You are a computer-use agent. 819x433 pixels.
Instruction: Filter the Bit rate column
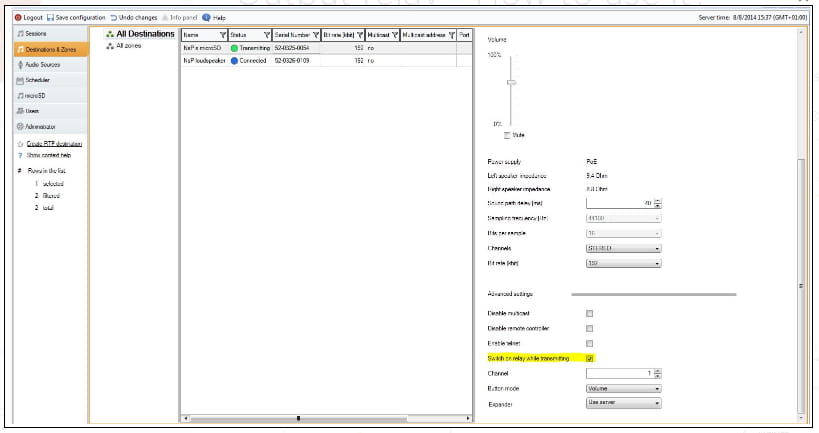[x=360, y=35]
